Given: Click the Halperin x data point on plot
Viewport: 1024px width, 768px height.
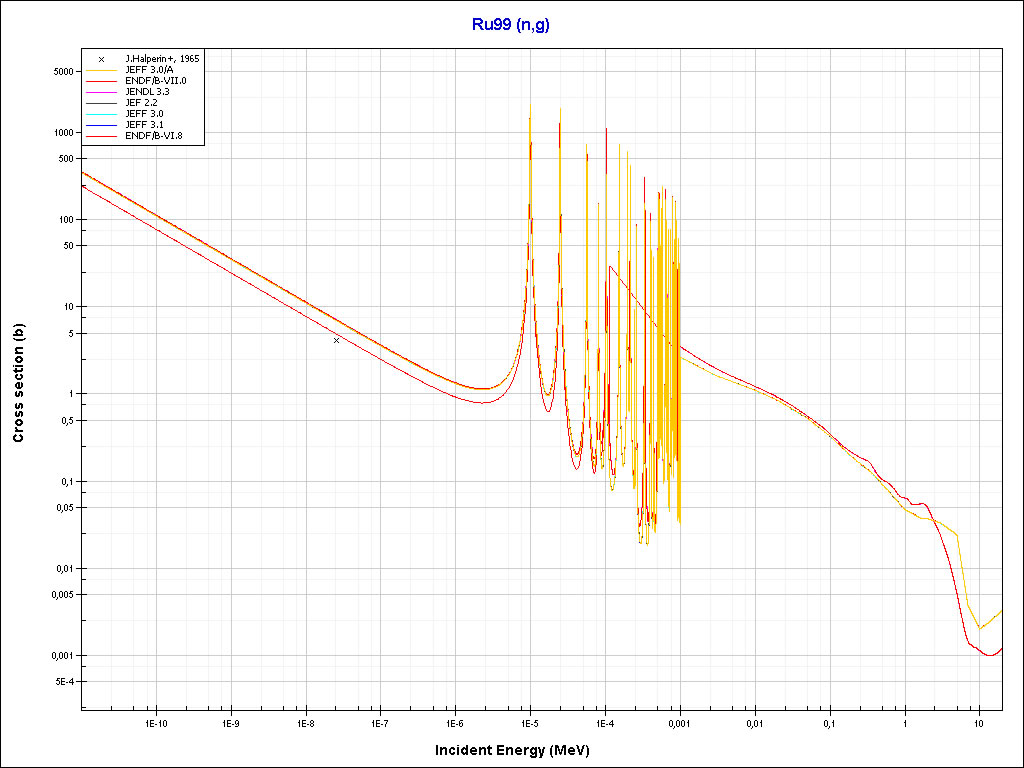Looking at the screenshot, I should click(x=336, y=340).
